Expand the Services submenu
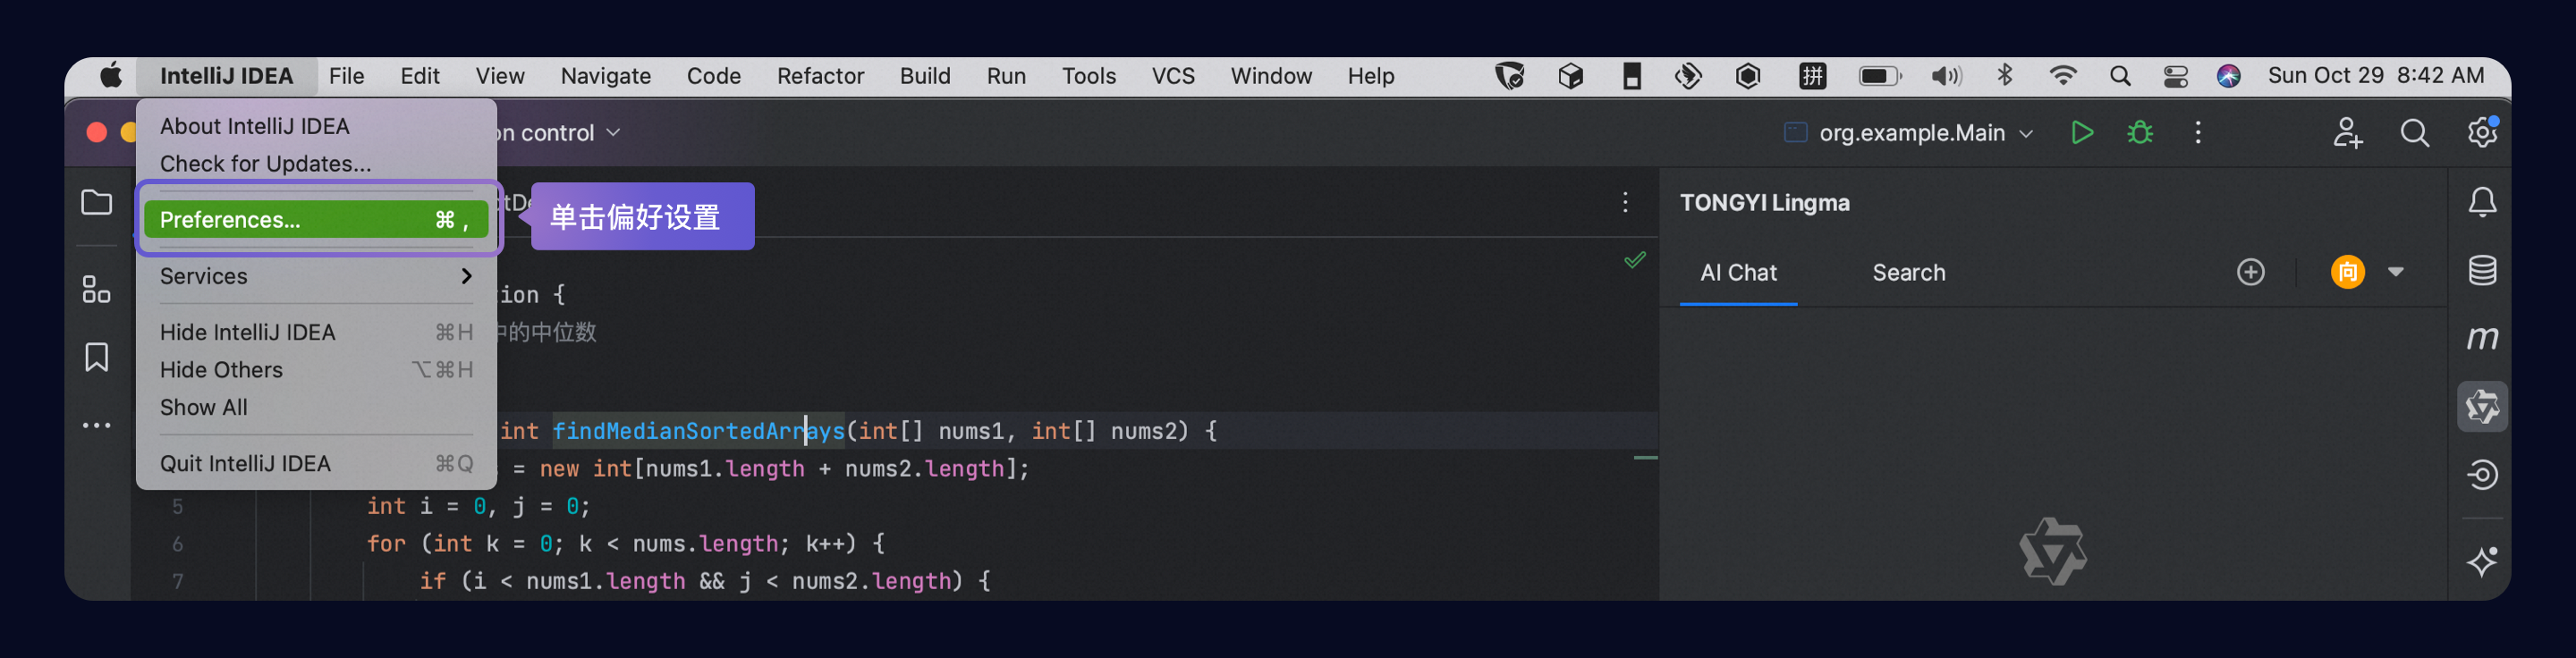2576x658 pixels. point(316,276)
